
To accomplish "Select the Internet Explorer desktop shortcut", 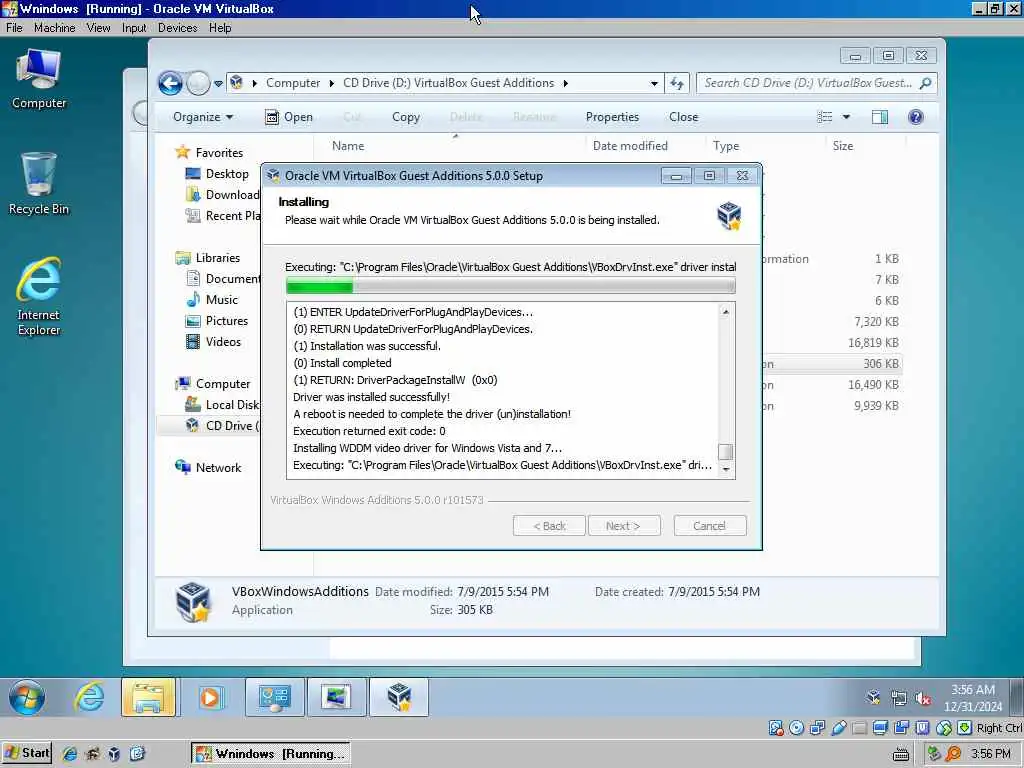I will [39, 296].
